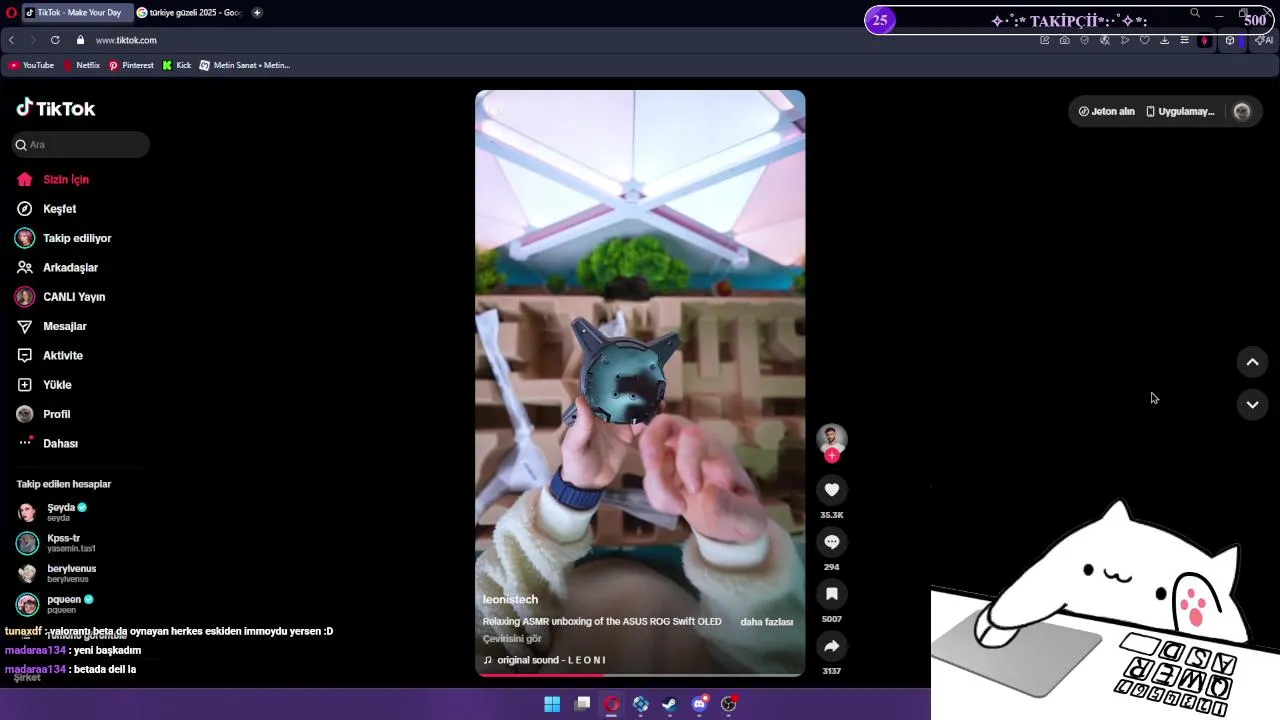The height and width of the screenshot is (720, 1280).
Task: Go to previous video with up chevron
Action: coord(1252,362)
